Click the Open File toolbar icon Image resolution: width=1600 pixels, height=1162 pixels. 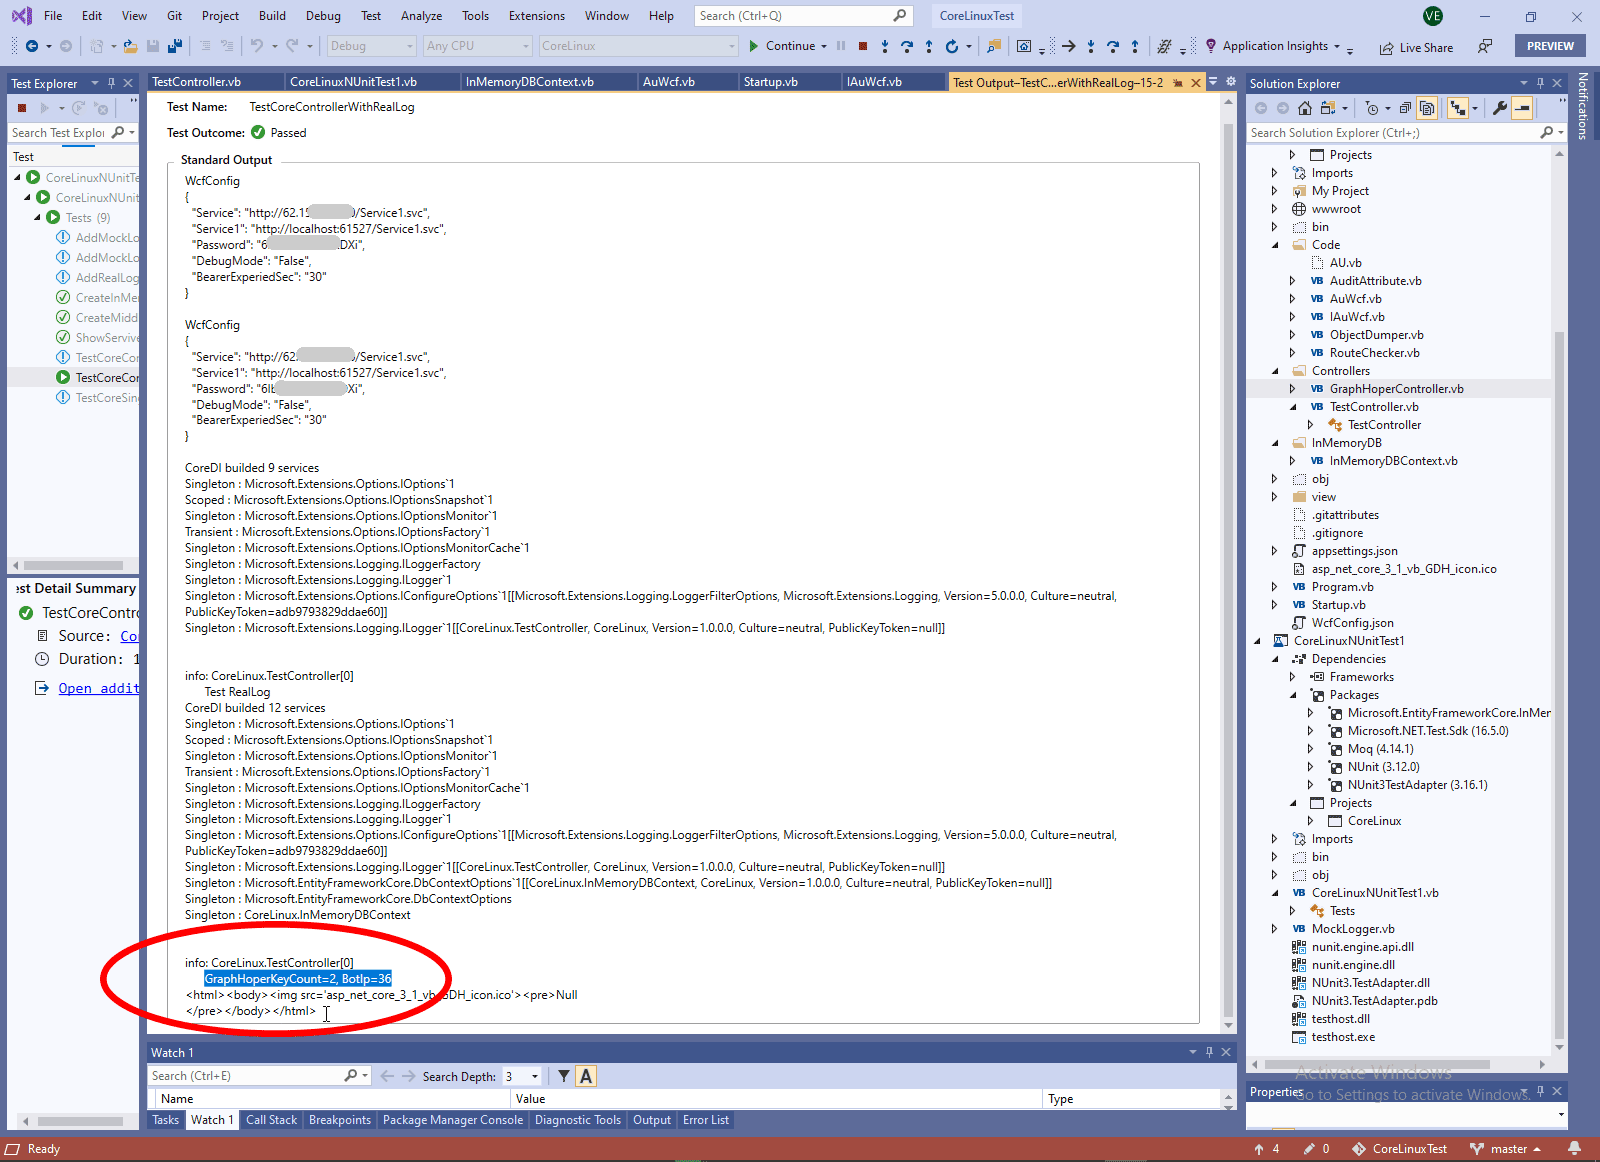coord(130,46)
